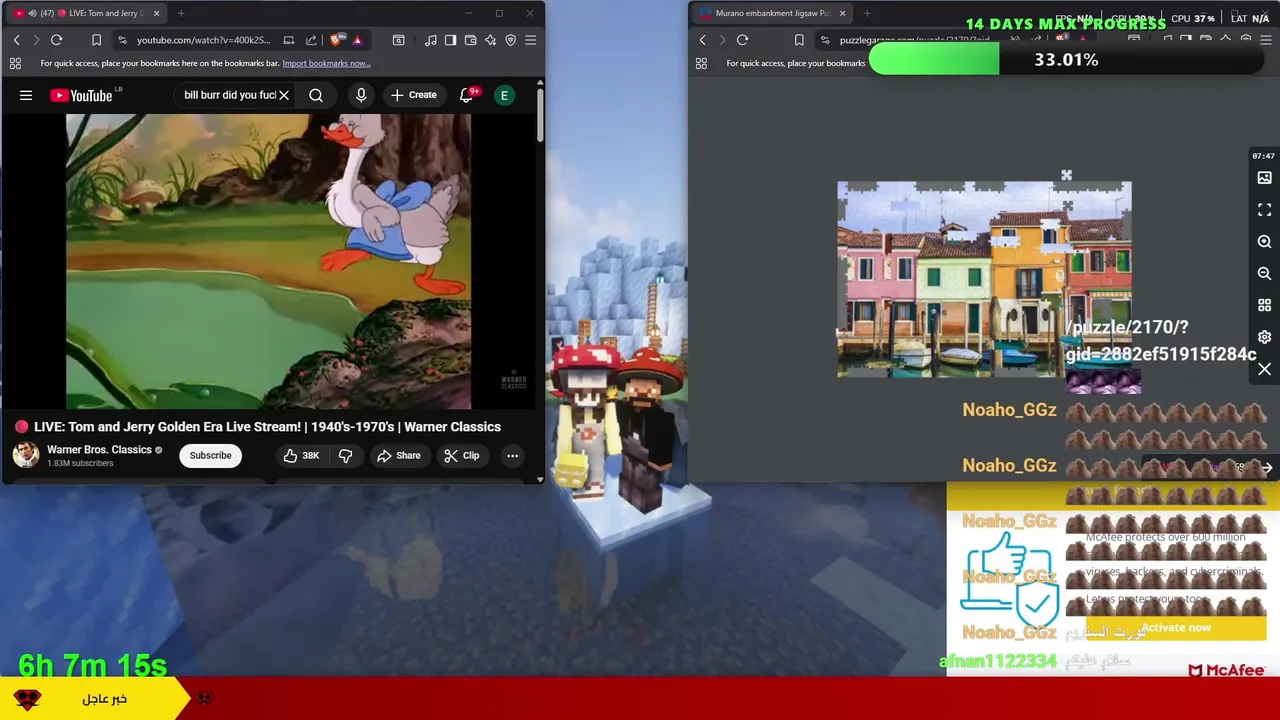Open Brave VPN shield icon in YouTube window
This screenshot has width=1280, height=720.
coord(510,40)
